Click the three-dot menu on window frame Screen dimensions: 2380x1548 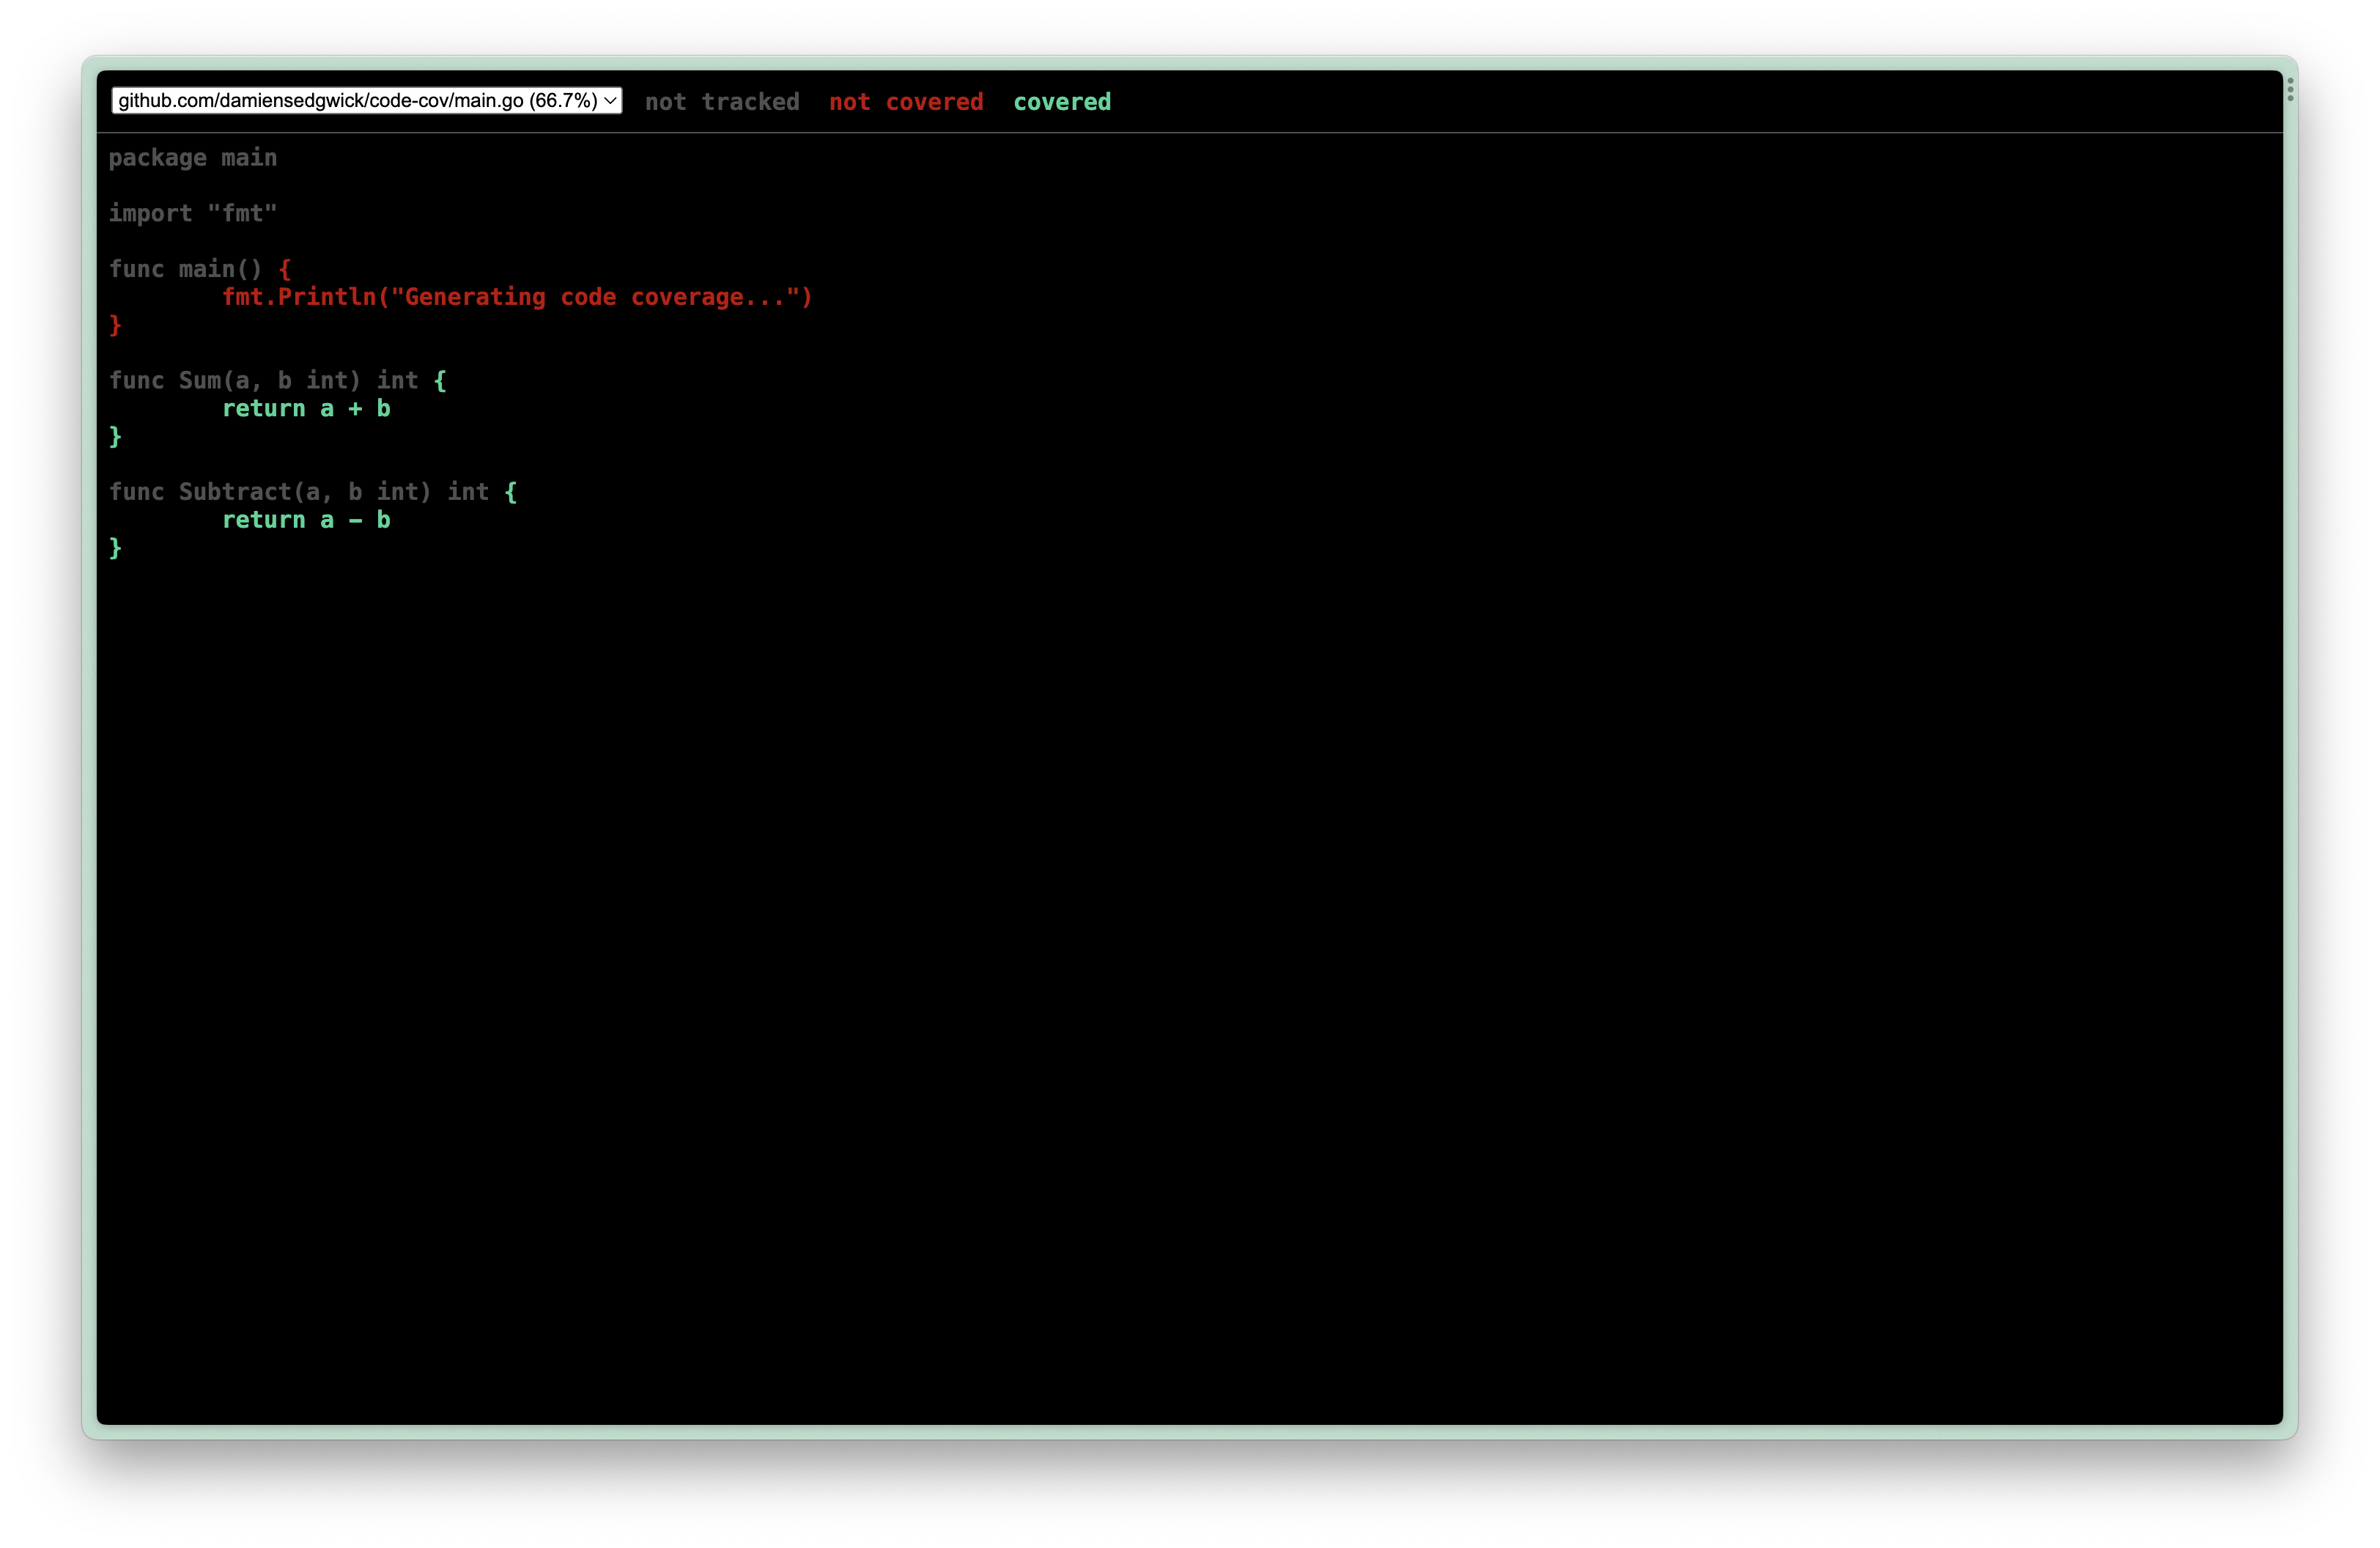click(x=2289, y=90)
